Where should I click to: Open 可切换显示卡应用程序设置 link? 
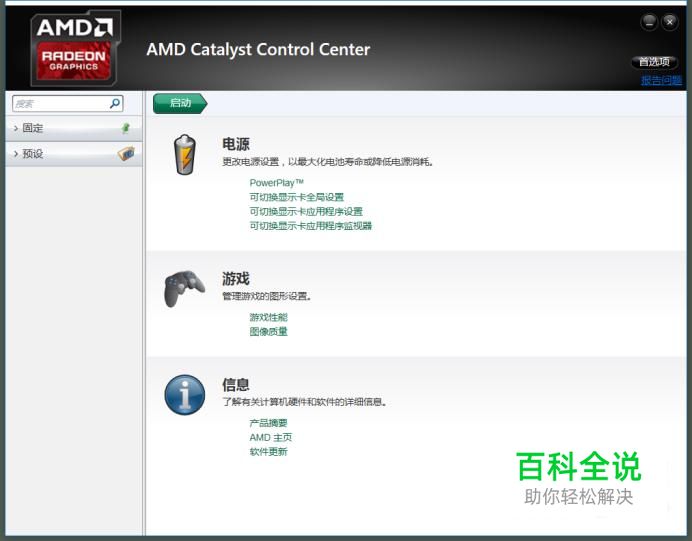(306, 211)
